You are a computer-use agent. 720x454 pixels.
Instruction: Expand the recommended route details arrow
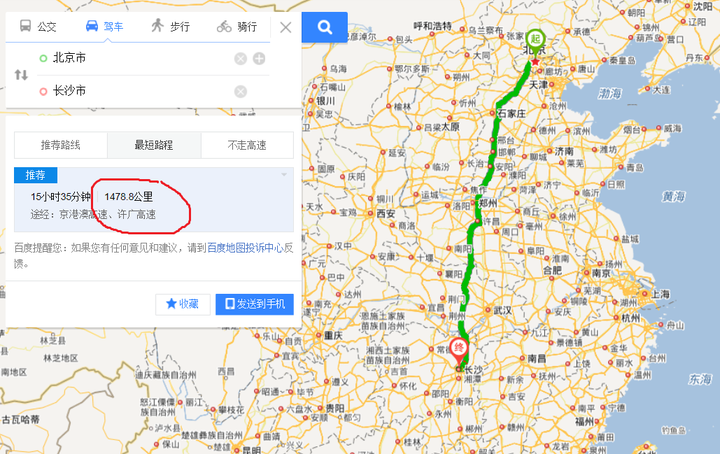tap(284, 174)
